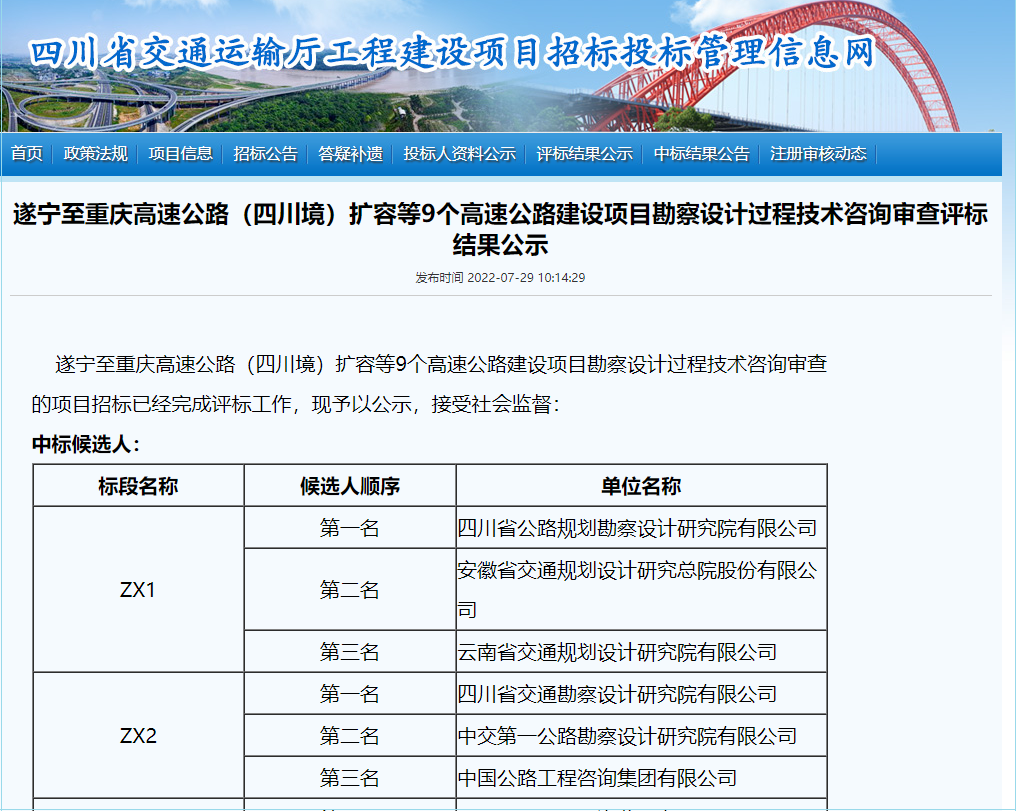This screenshot has width=1016, height=811.
Task: Open the 中标结果公告 menu item
Action: (x=701, y=154)
